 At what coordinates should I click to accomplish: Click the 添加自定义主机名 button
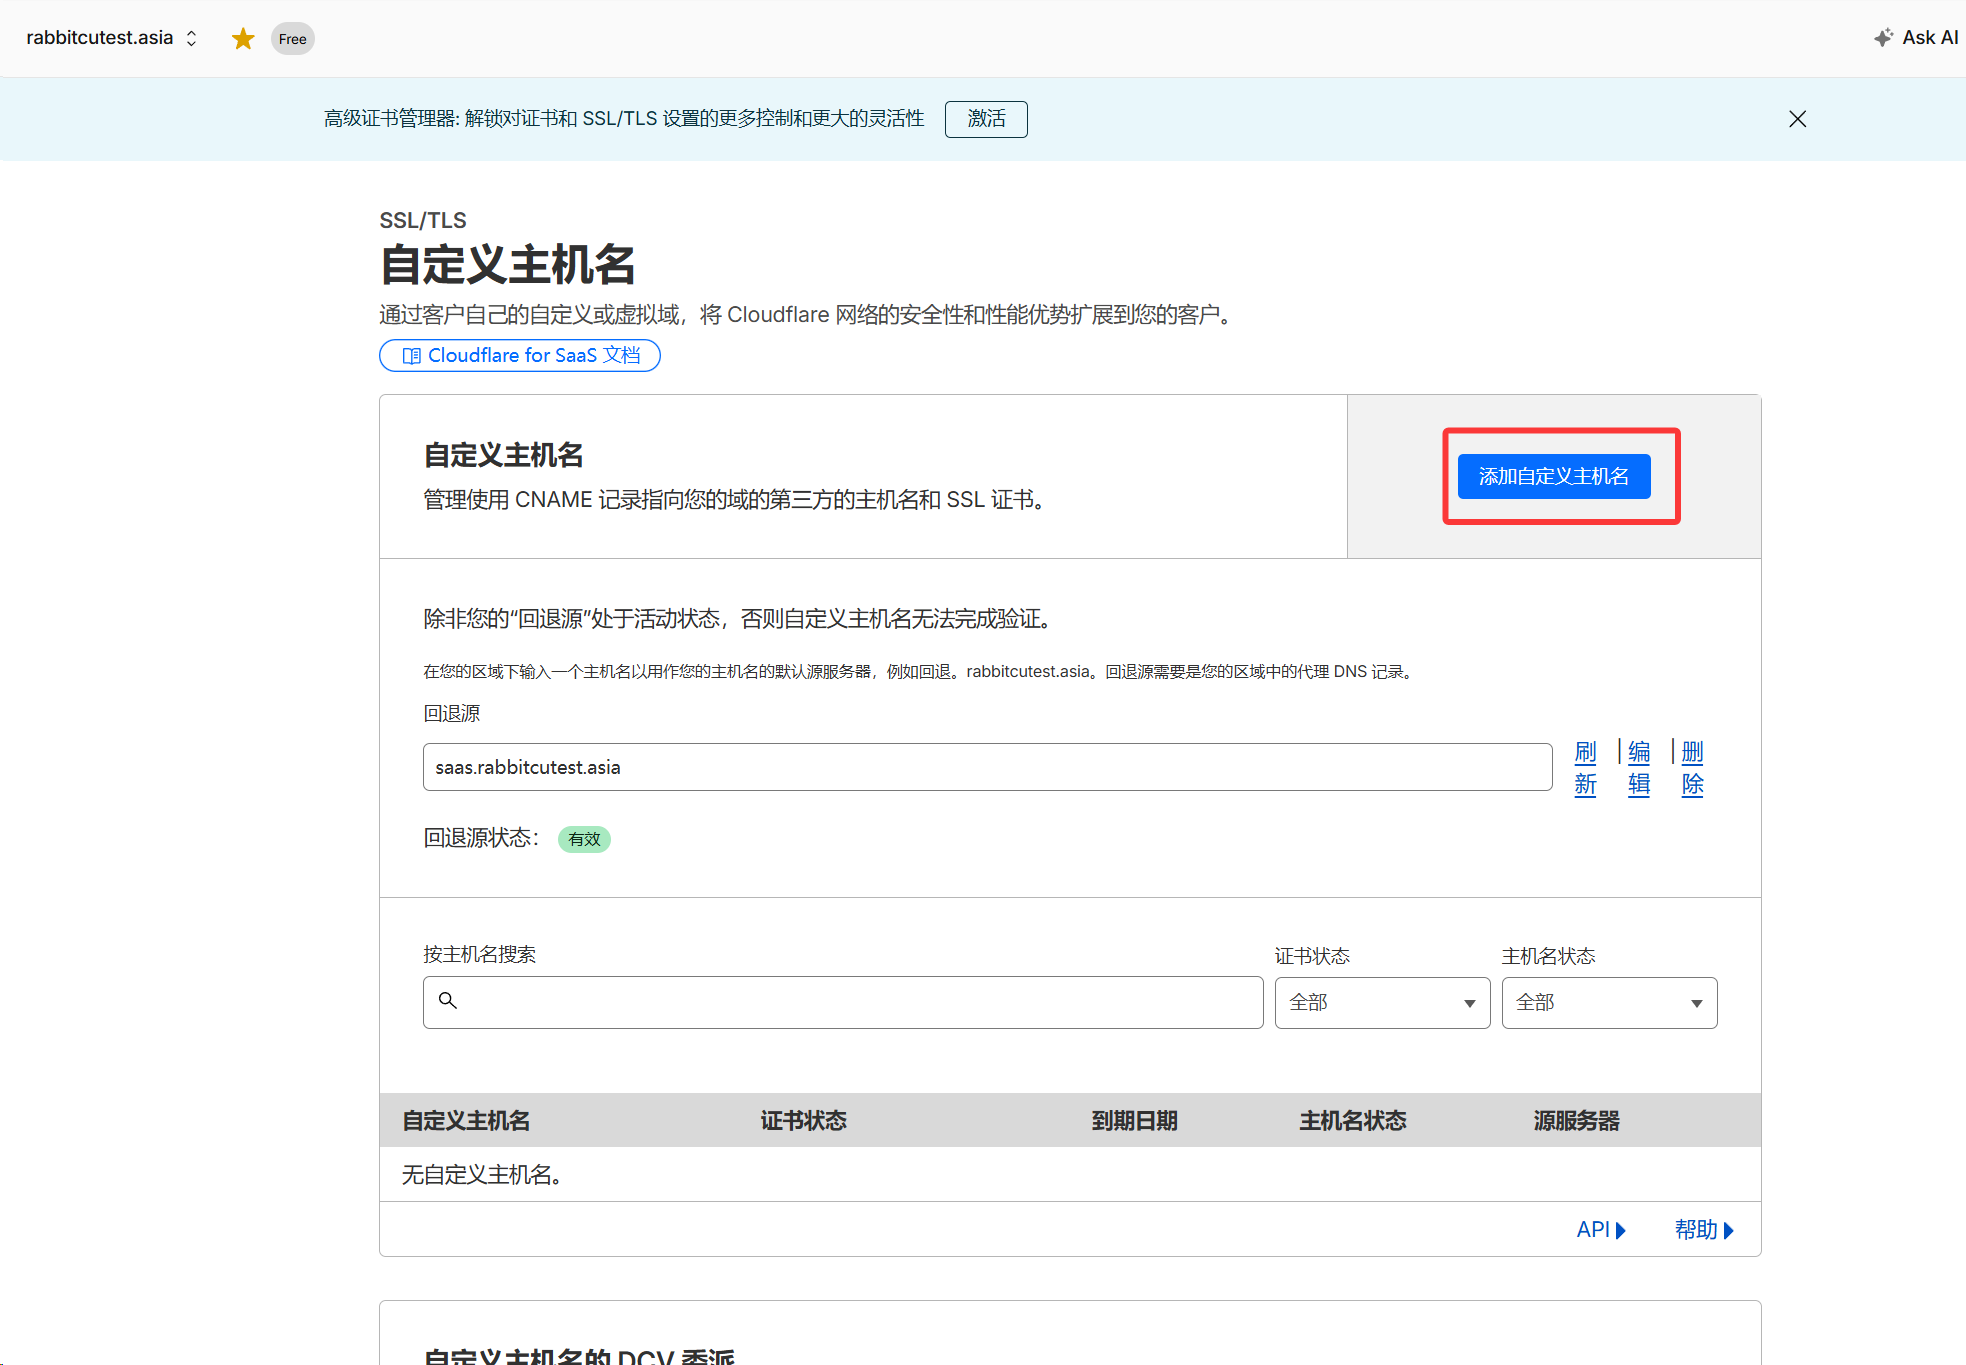1553,476
